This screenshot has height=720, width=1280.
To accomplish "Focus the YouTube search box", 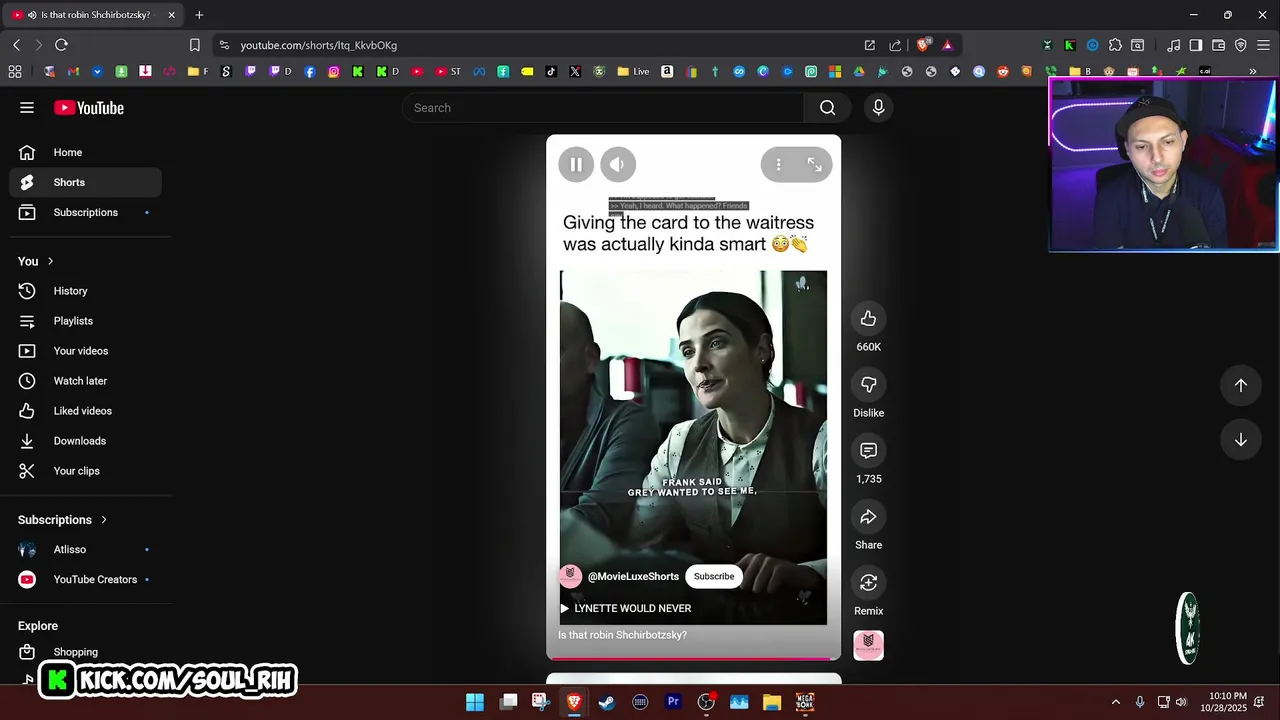I will 603,108.
